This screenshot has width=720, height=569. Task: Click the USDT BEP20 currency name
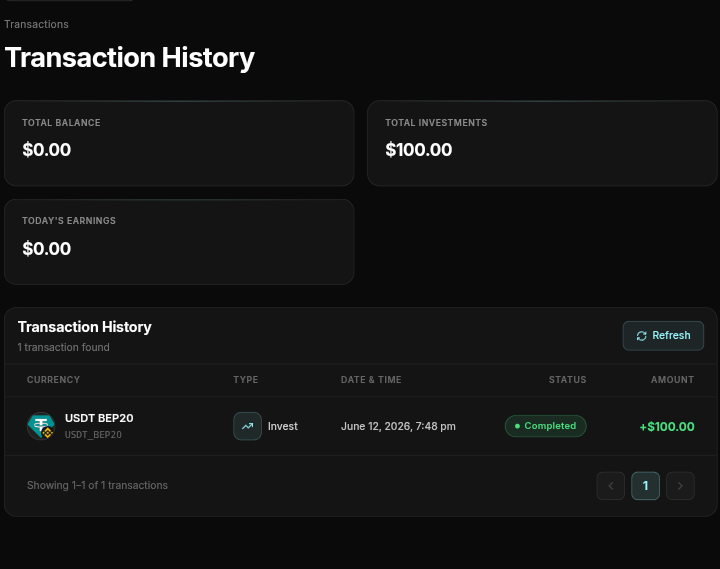pyautogui.click(x=99, y=418)
